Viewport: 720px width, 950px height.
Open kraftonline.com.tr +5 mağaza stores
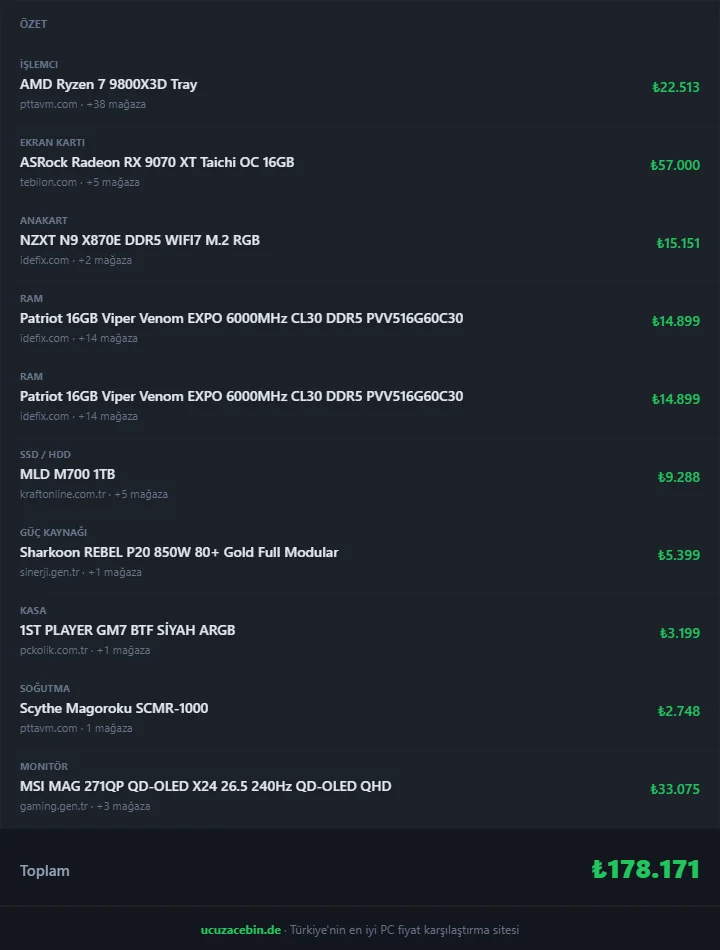point(93,494)
